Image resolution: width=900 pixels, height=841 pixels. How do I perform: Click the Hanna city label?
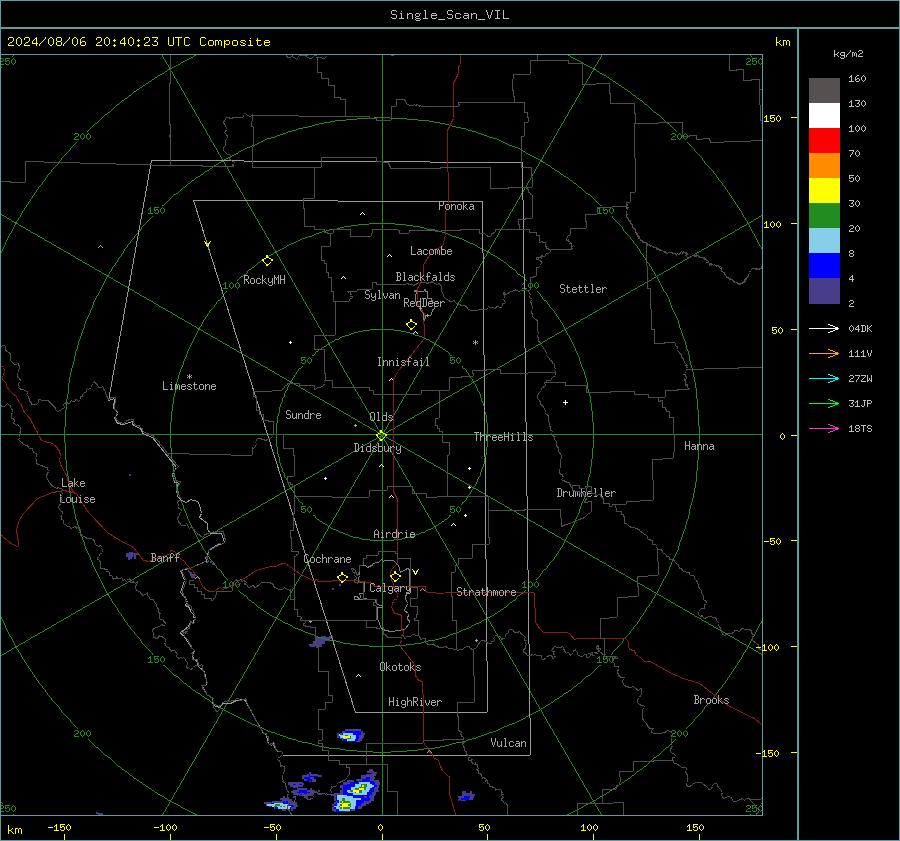click(x=699, y=446)
